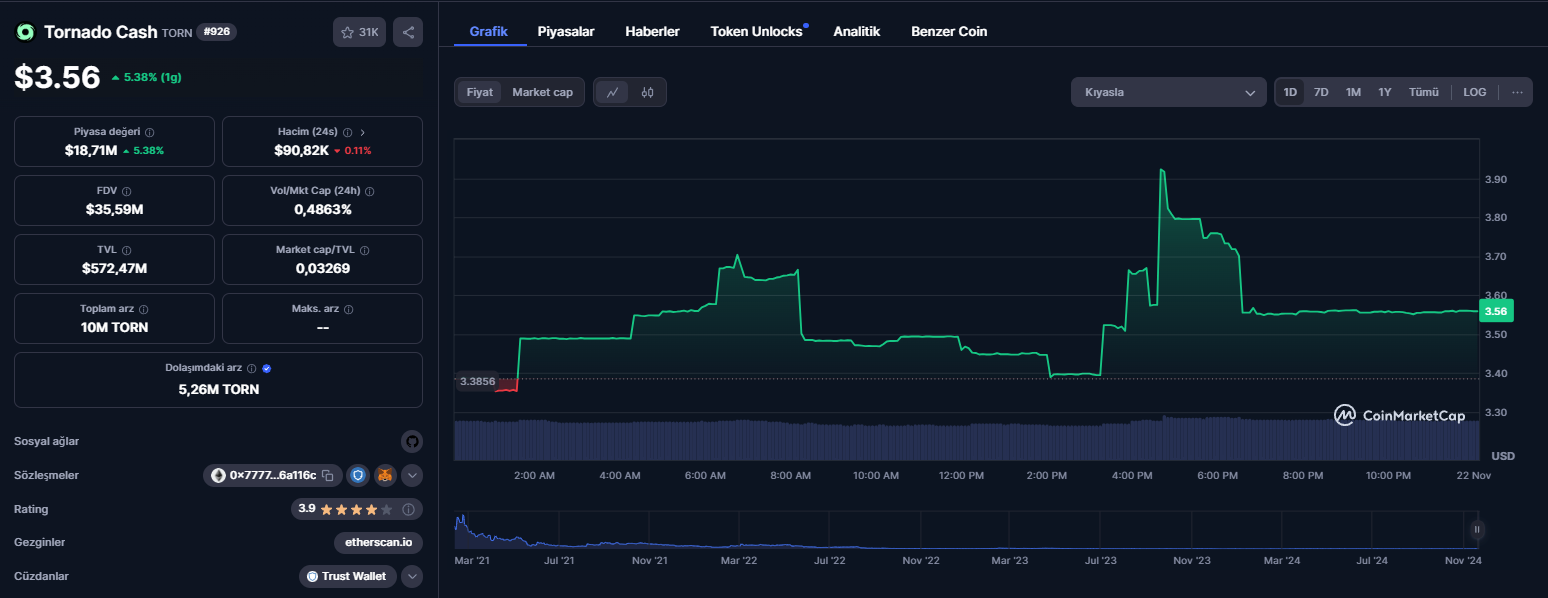Switch to candlestick chart view
This screenshot has width=1548, height=598.
(x=647, y=92)
